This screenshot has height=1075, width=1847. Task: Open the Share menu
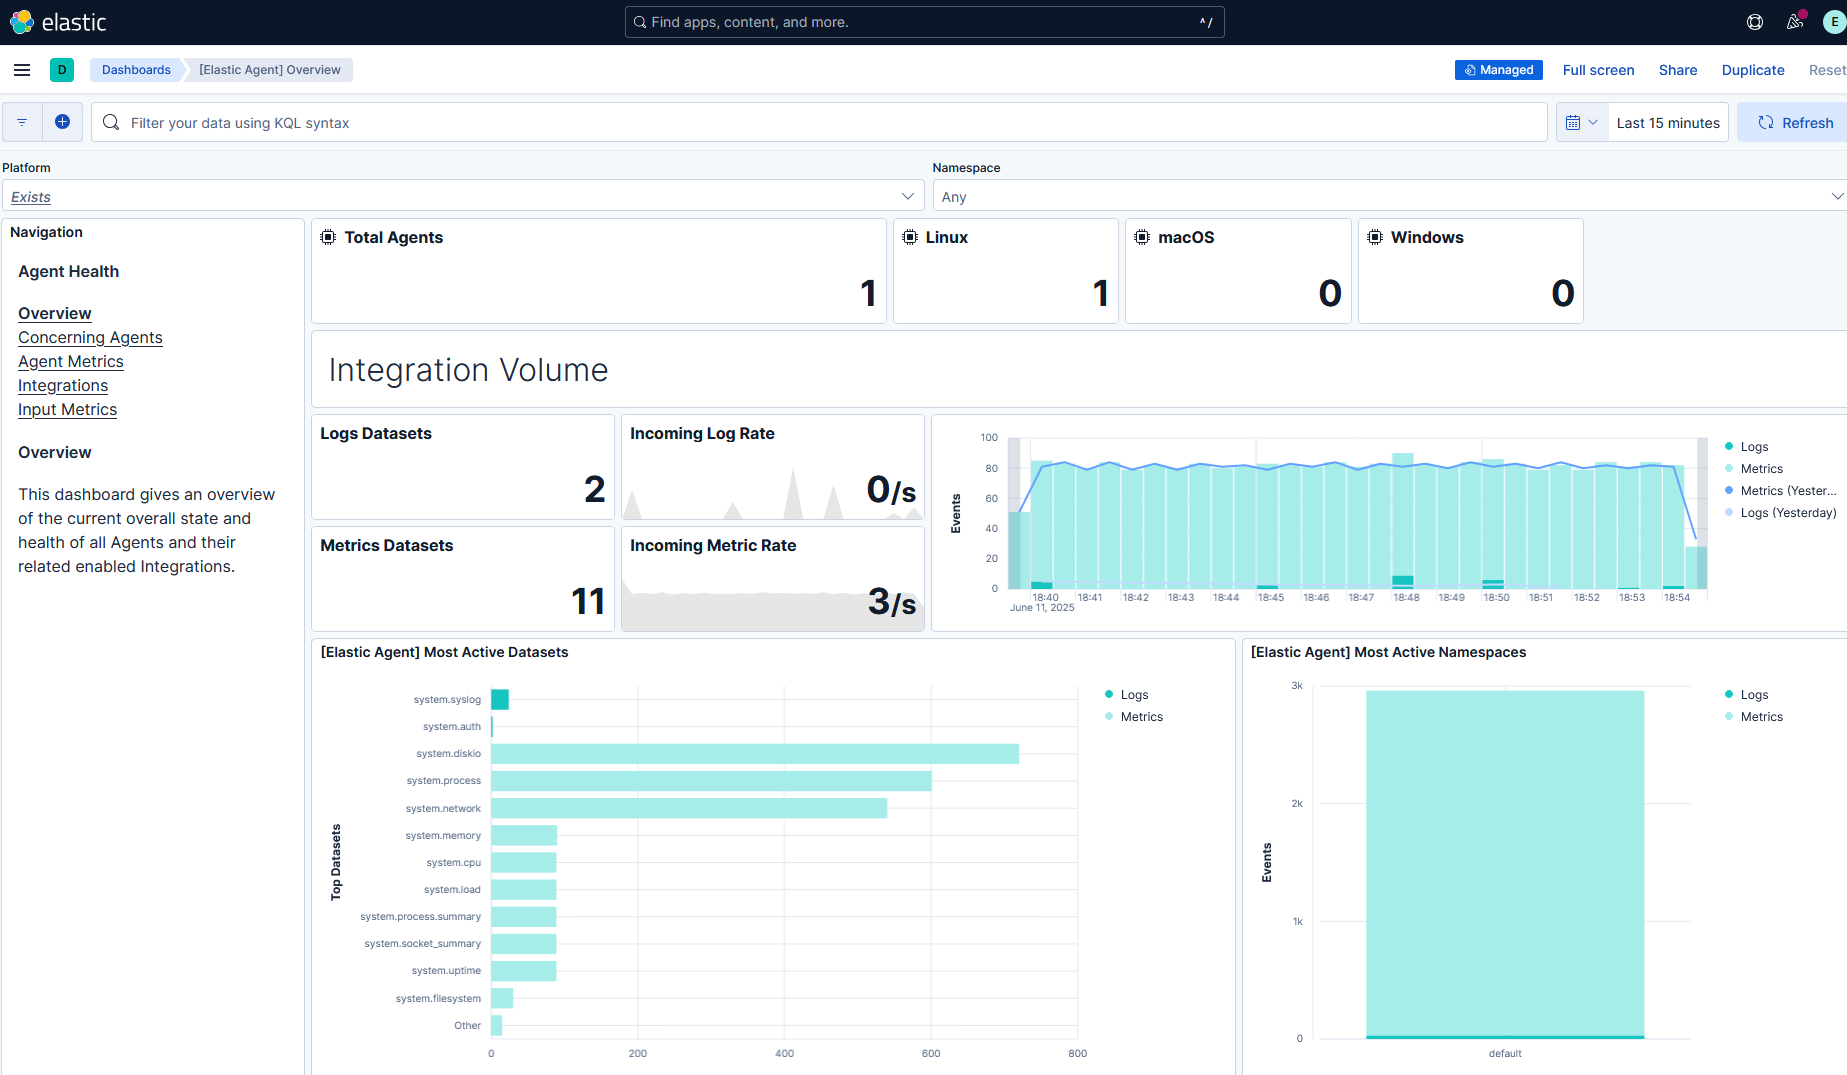[x=1677, y=70]
